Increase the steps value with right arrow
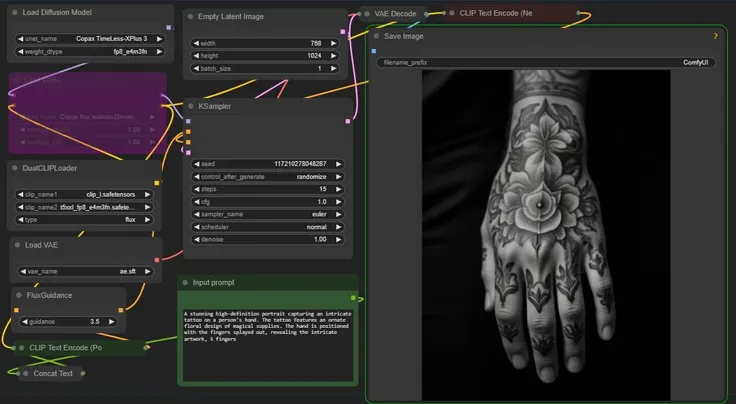The image size is (736, 404). (339, 188)
